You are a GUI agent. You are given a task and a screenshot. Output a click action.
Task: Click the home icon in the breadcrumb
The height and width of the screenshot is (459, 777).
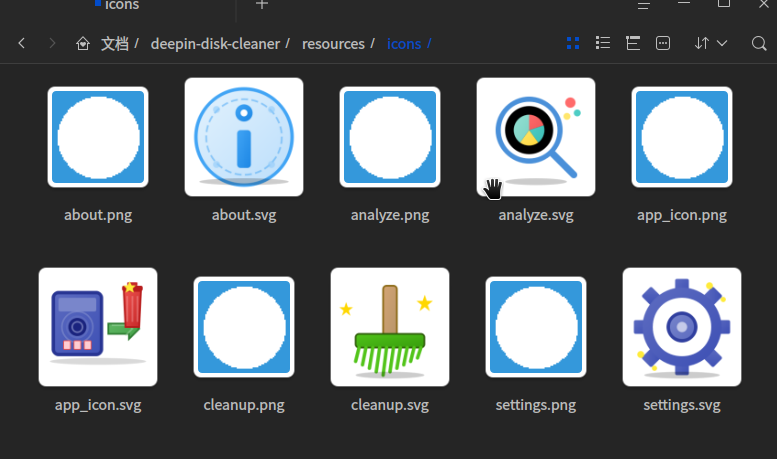(x=83, y=44)
